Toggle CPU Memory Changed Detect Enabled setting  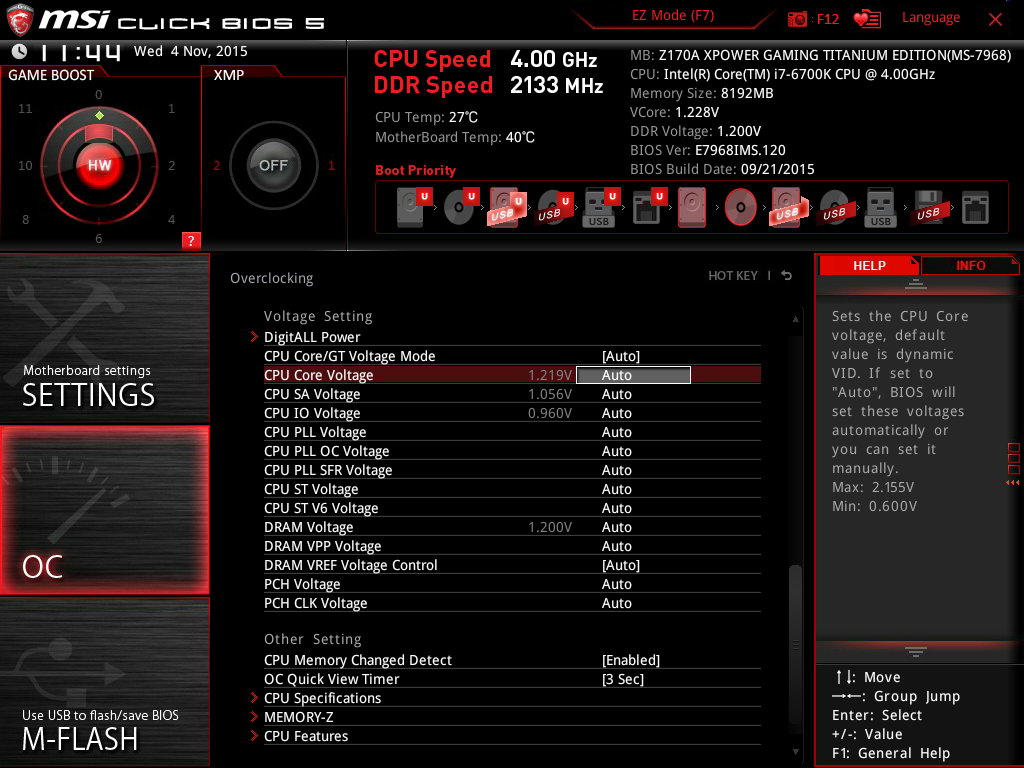tap(631, 660)
